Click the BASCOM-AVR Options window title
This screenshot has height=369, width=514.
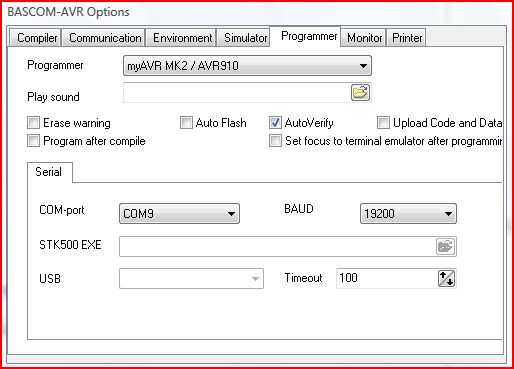click(68, 12)
